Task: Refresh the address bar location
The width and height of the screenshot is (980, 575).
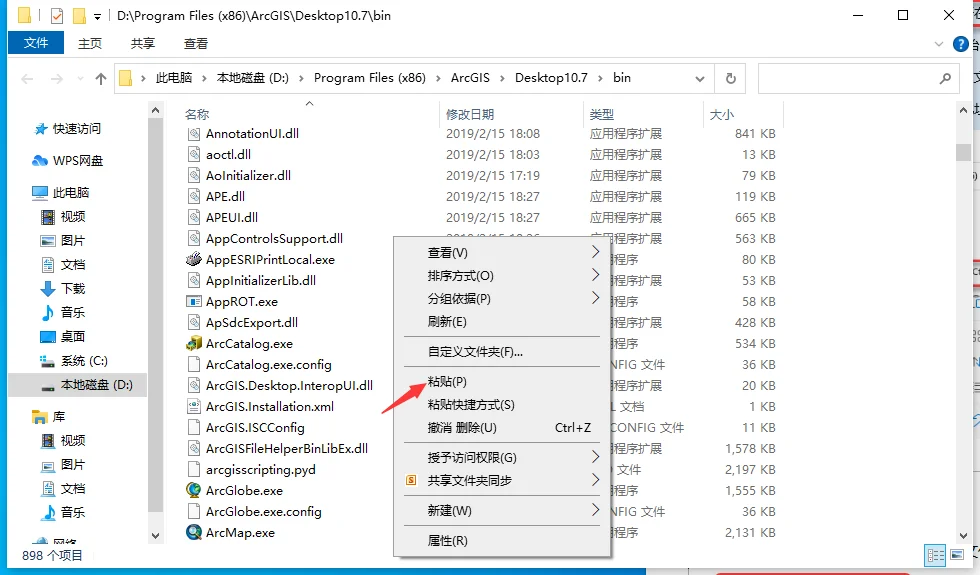Action: (x=731, y=79)
